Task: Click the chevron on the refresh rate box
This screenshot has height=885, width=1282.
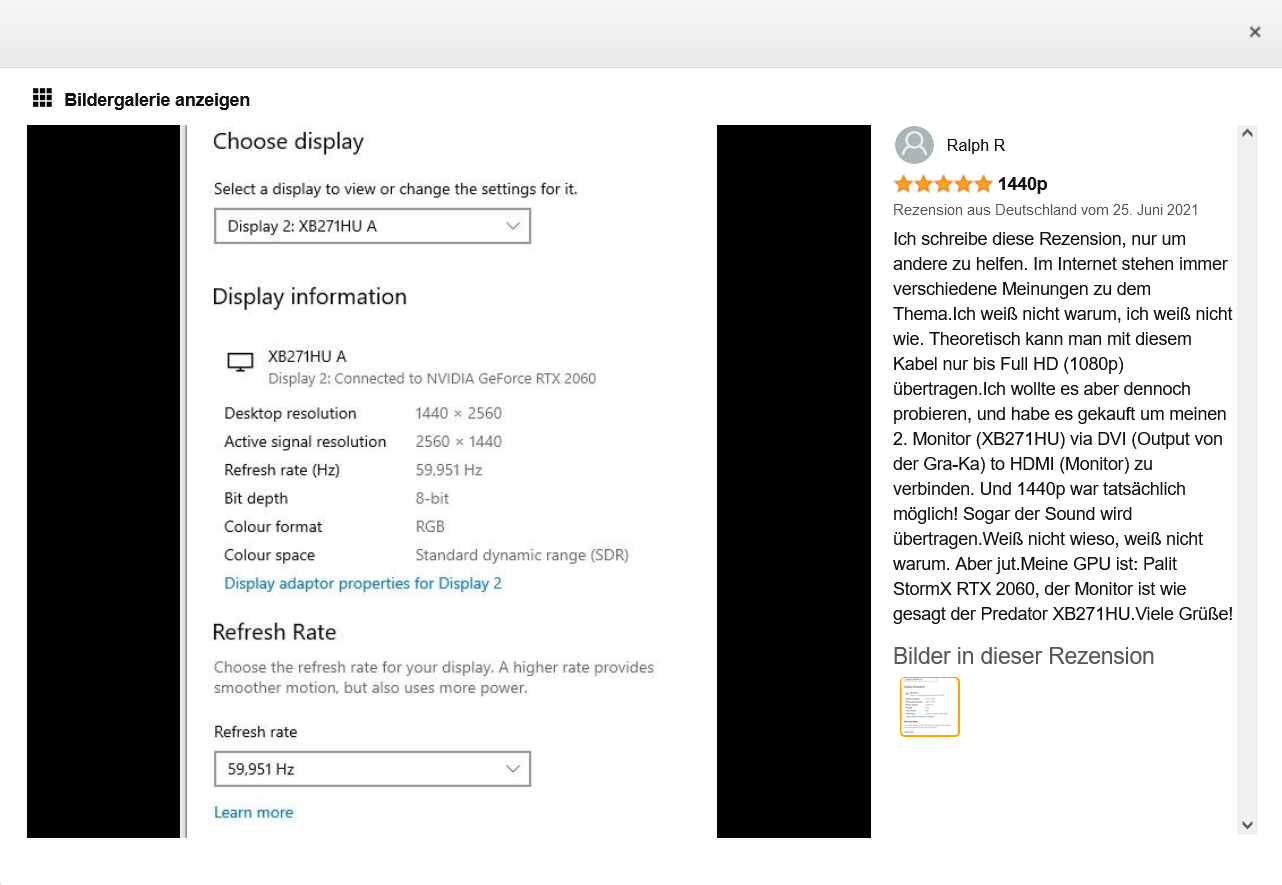Action: click(513, 769)
